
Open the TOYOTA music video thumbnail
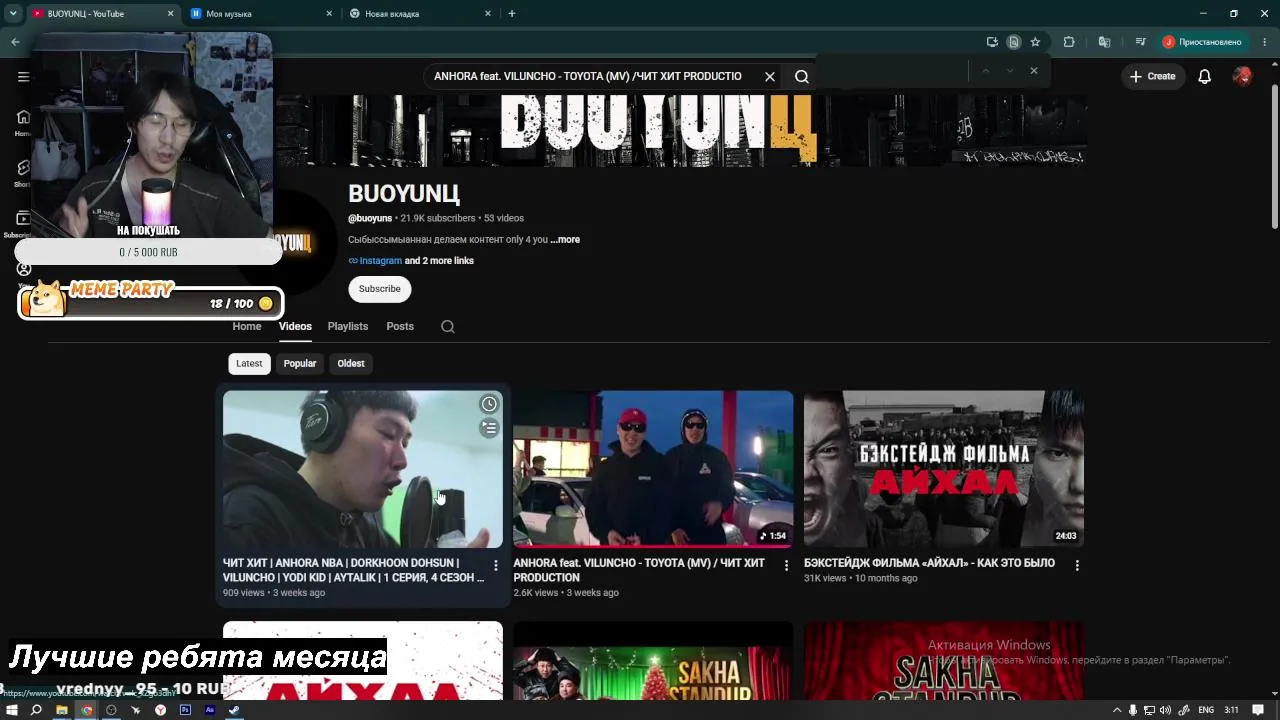653,469
